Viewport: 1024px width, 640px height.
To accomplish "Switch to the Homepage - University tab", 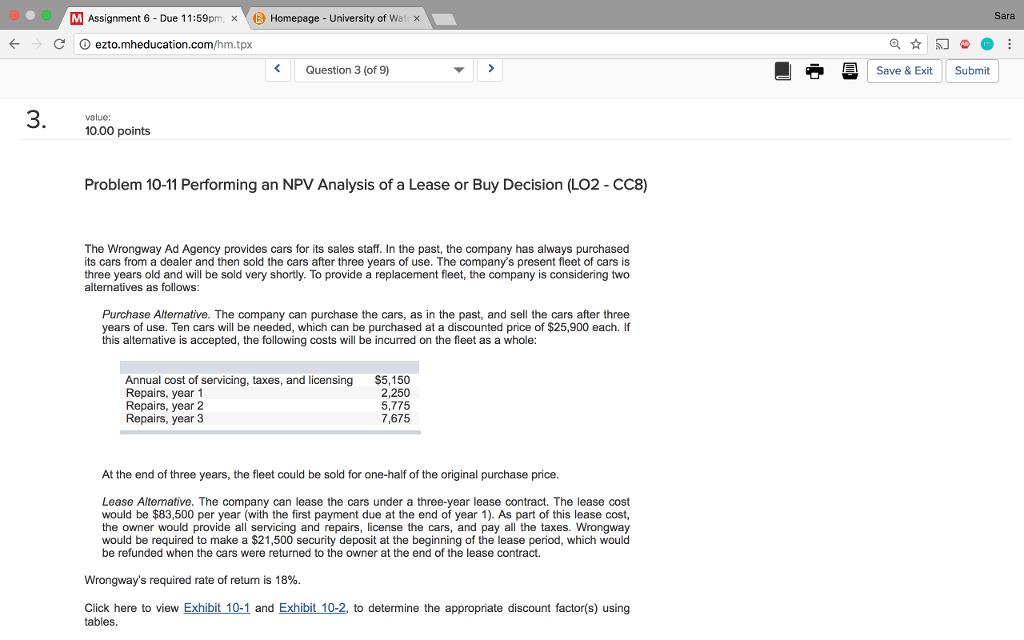I will click(338, 18).
